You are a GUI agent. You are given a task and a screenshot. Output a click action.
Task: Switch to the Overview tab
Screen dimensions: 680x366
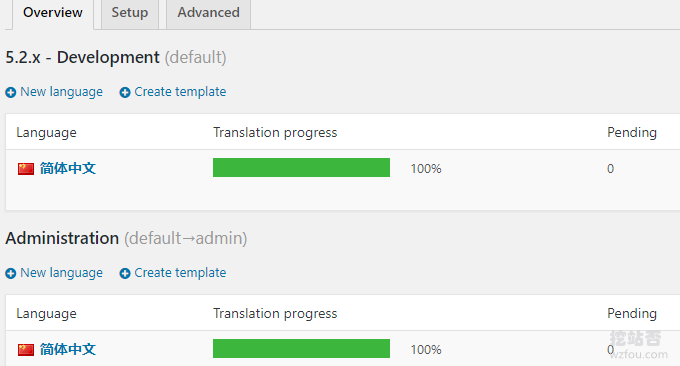click(53, 13)
